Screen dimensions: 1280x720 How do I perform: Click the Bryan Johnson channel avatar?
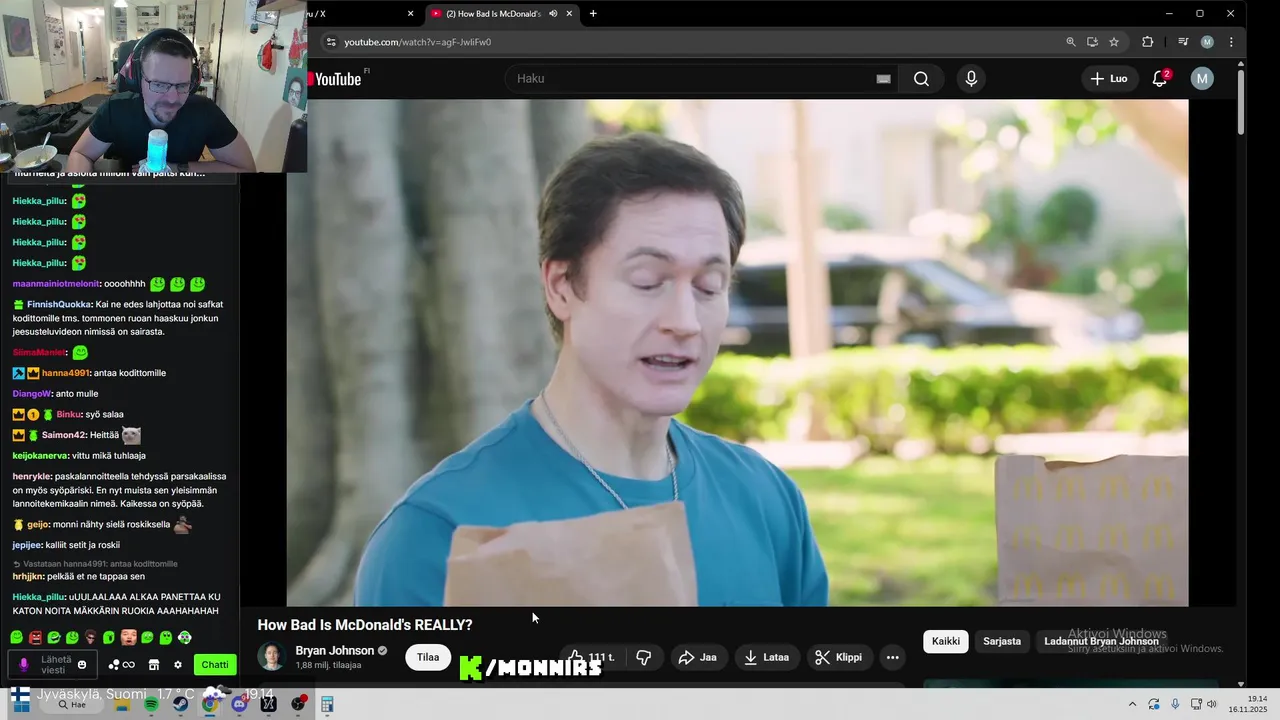coord(271,657)
